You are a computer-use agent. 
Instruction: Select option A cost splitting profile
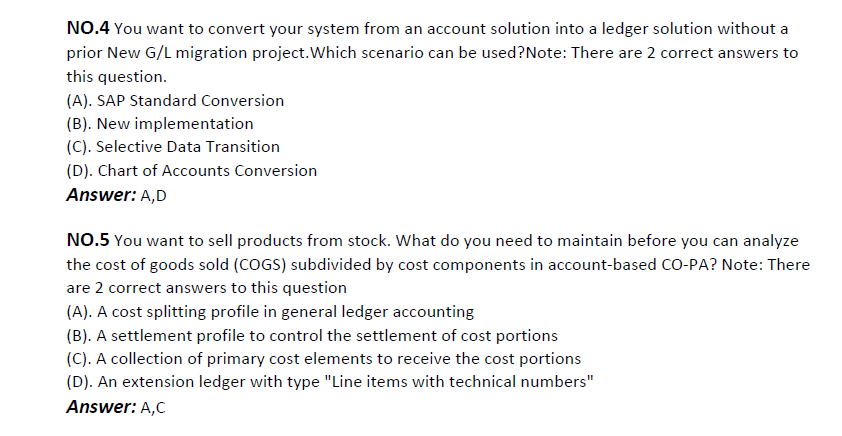[x=270, y=312]
